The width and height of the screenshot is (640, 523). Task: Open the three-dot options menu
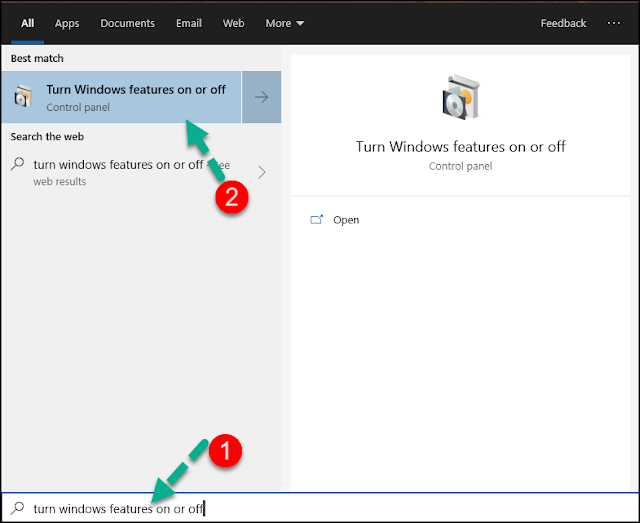click(613, 23)
